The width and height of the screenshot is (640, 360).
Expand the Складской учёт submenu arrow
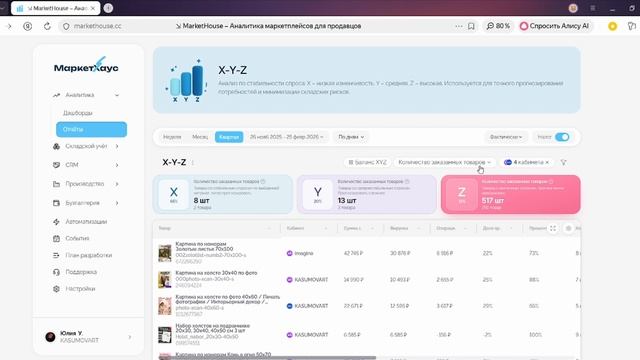(x=117, y=146)
